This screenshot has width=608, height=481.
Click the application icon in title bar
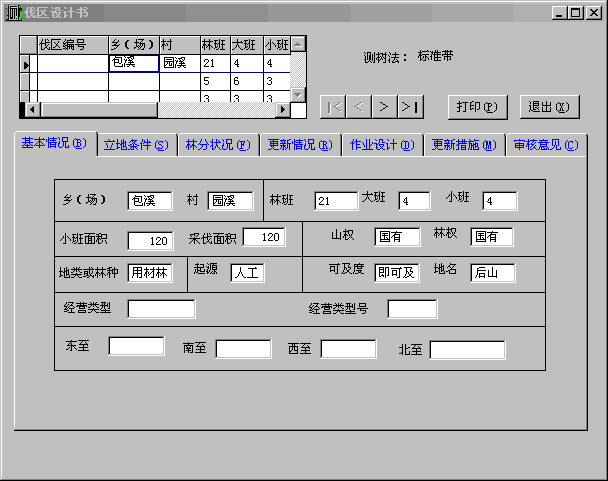click(14, 13)
